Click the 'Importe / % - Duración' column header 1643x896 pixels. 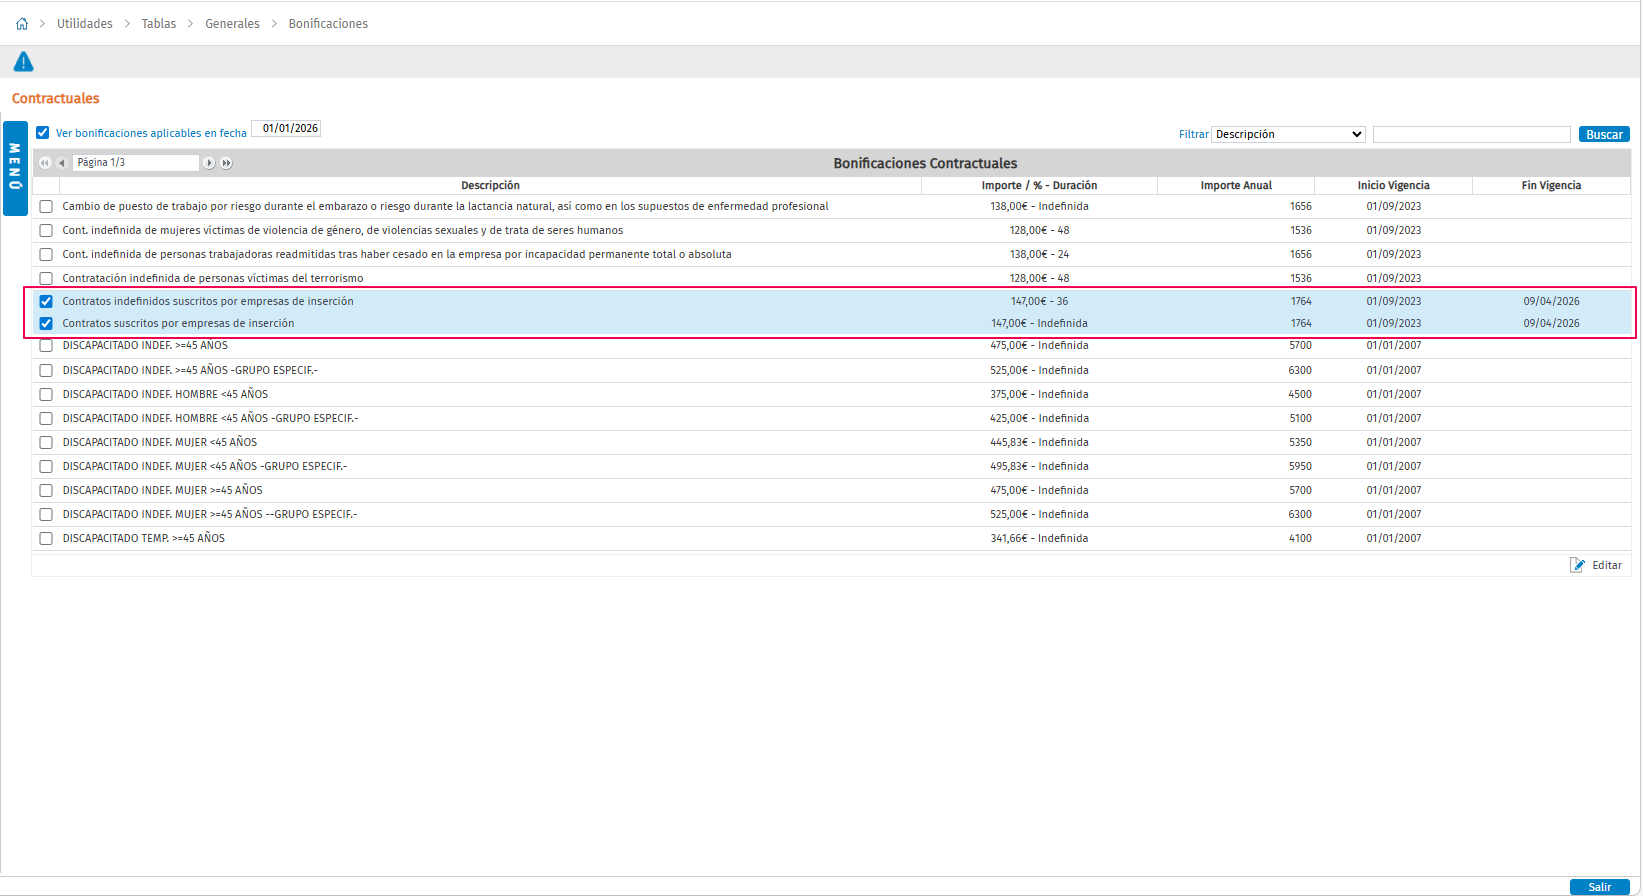click(x=1039, y=186)
